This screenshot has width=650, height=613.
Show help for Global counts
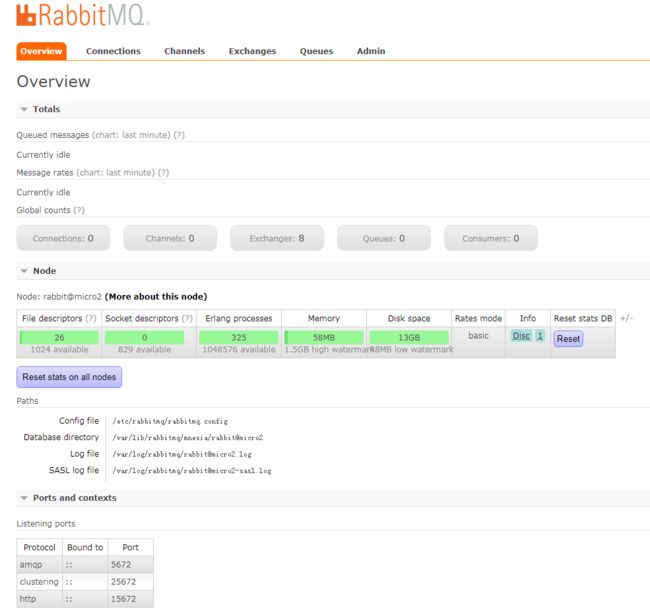79,211
